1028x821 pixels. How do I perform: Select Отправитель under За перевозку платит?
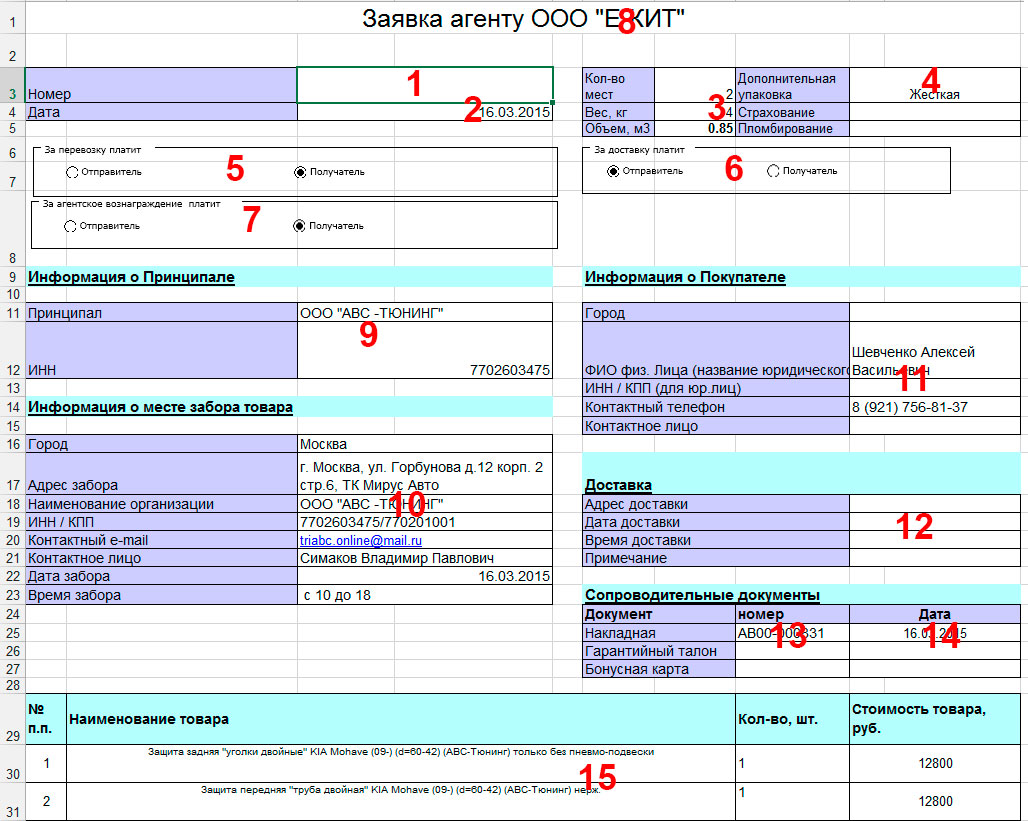[72, 172]
